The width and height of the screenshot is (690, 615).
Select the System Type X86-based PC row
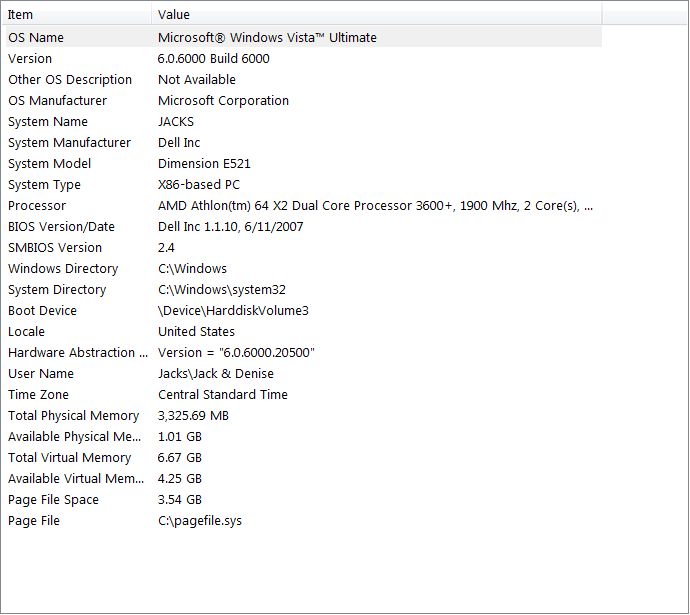(x=304, y=185)
